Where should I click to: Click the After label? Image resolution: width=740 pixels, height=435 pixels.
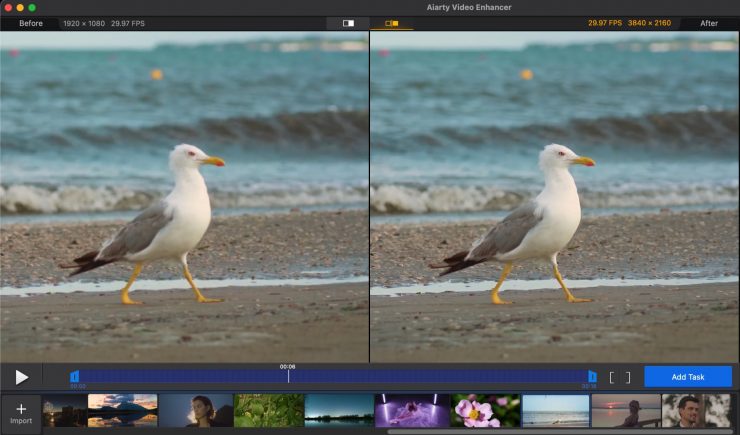point(709,23)
